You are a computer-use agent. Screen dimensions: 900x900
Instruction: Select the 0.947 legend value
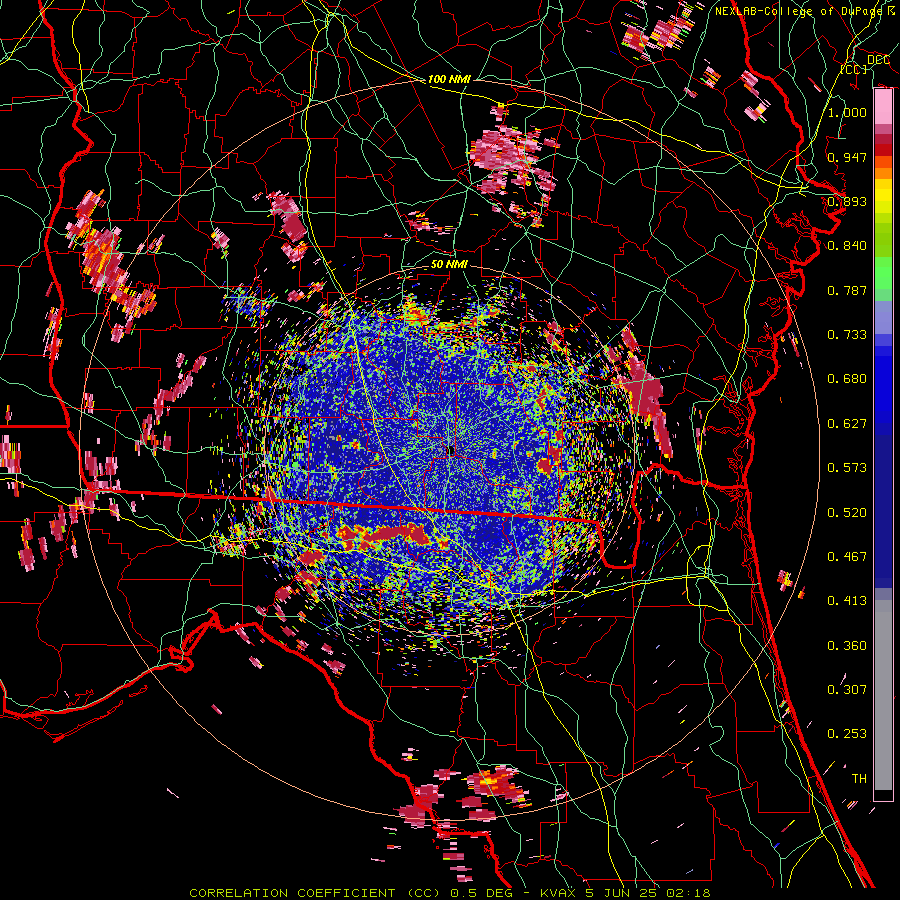(847, 157)
